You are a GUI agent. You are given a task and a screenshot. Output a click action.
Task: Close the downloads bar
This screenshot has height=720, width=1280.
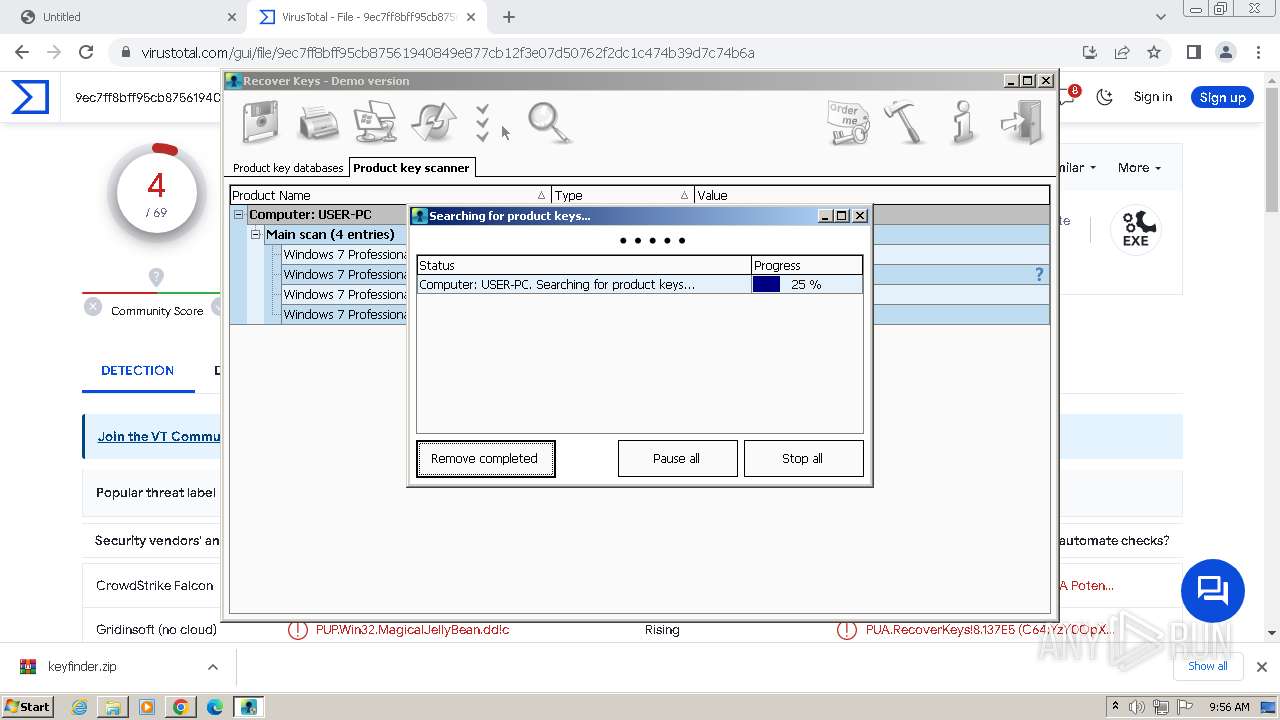(x=1262, y=667)
